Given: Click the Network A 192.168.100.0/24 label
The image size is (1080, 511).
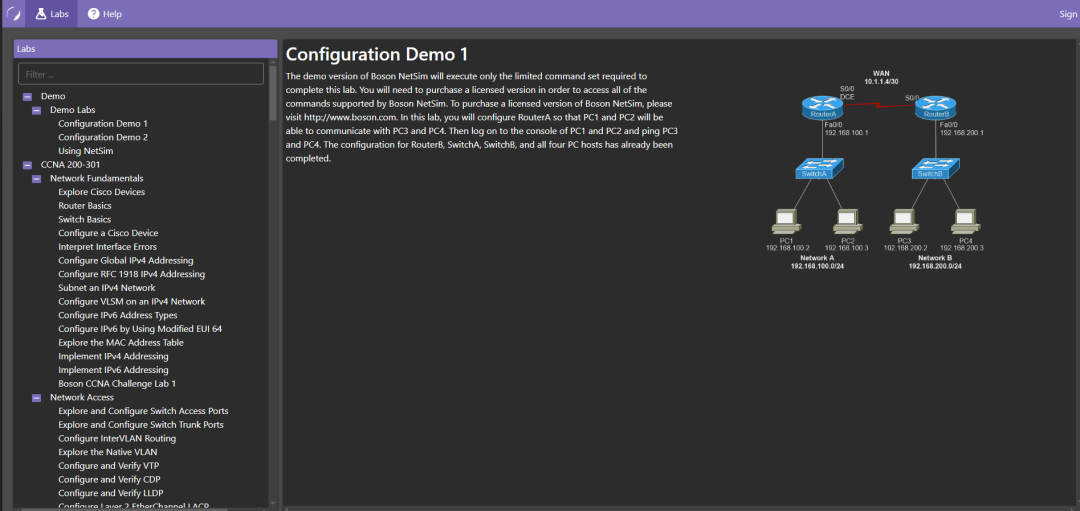Looking at the screenshot, I should pos(817,261).
